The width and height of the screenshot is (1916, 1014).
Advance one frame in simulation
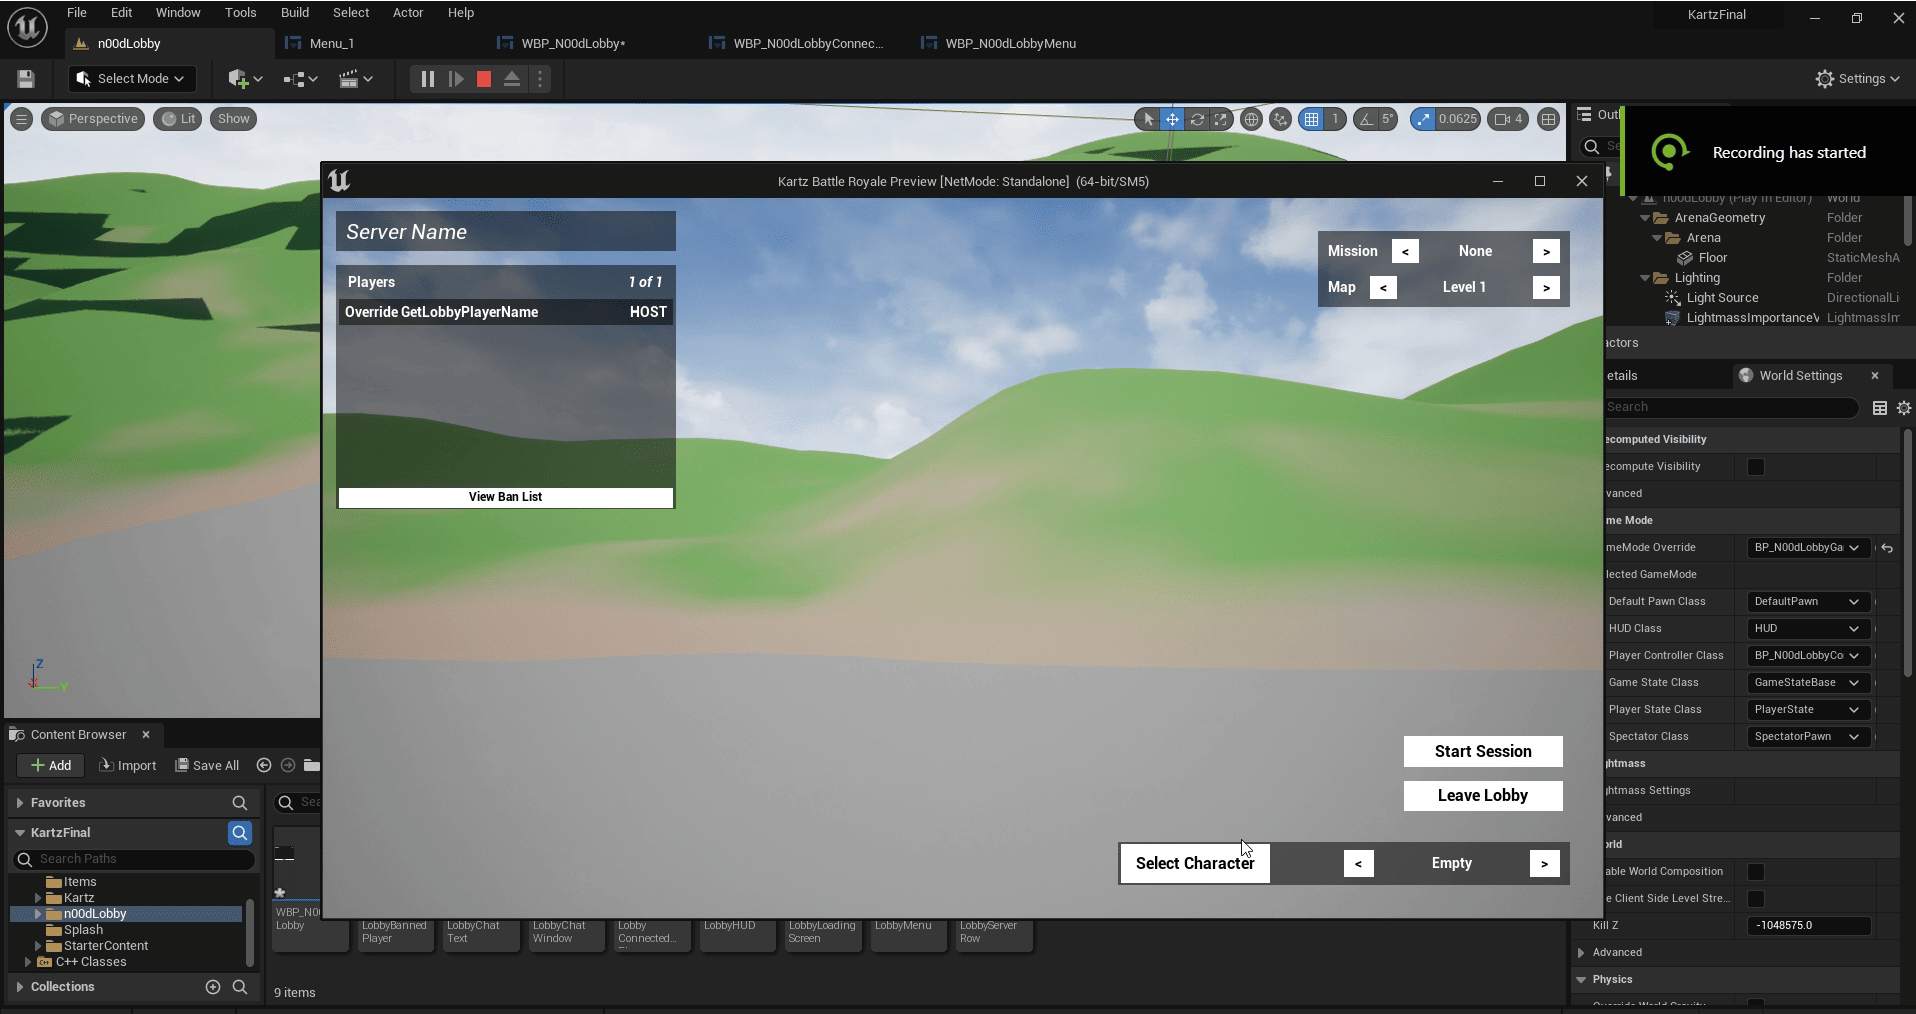click(456, 79)
